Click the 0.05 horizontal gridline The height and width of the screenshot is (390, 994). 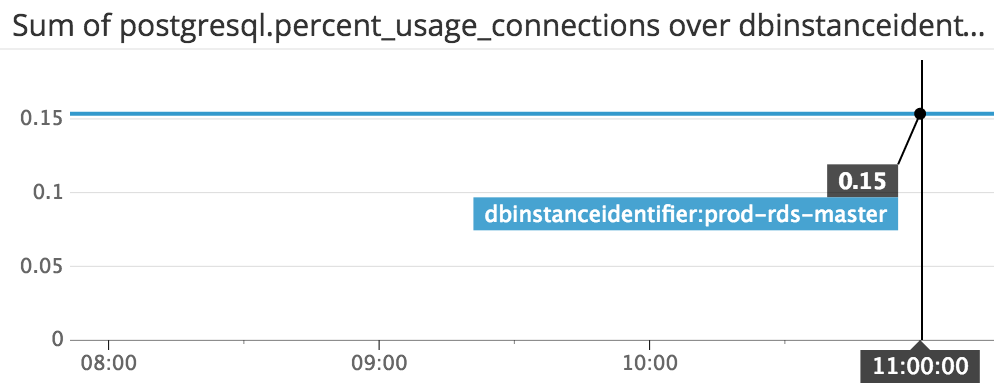(380, 266)
